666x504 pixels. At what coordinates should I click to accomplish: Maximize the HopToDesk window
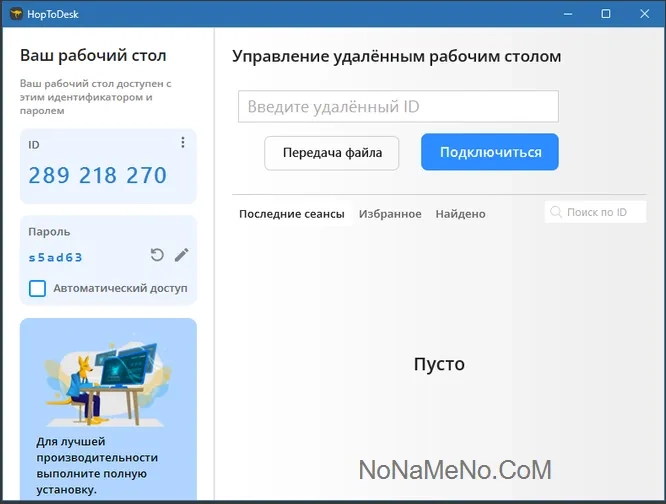[x=606, y=14]
